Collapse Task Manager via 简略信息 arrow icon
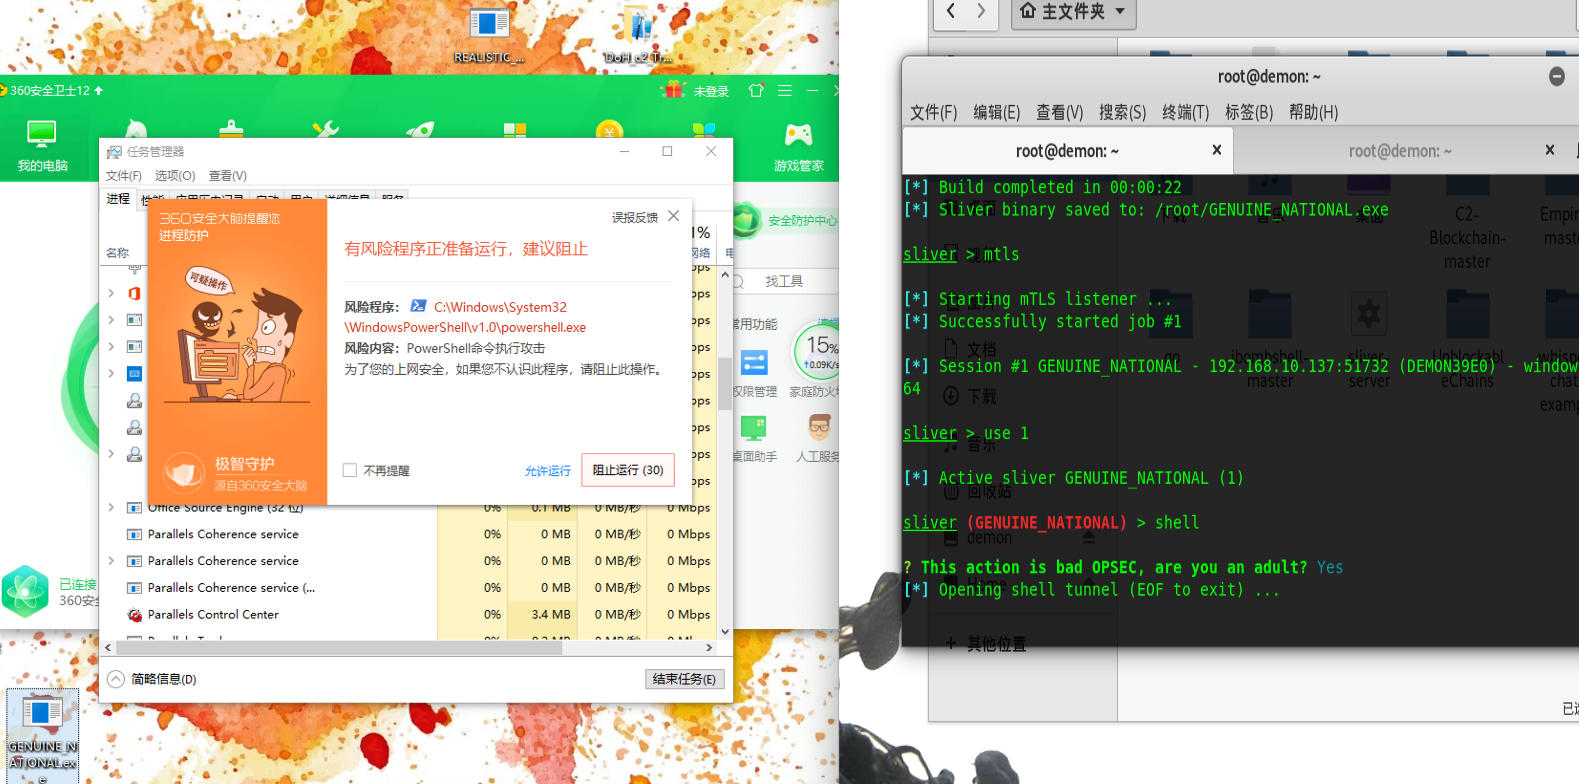The image size is (1579, 784). click(x=116, y=679)
